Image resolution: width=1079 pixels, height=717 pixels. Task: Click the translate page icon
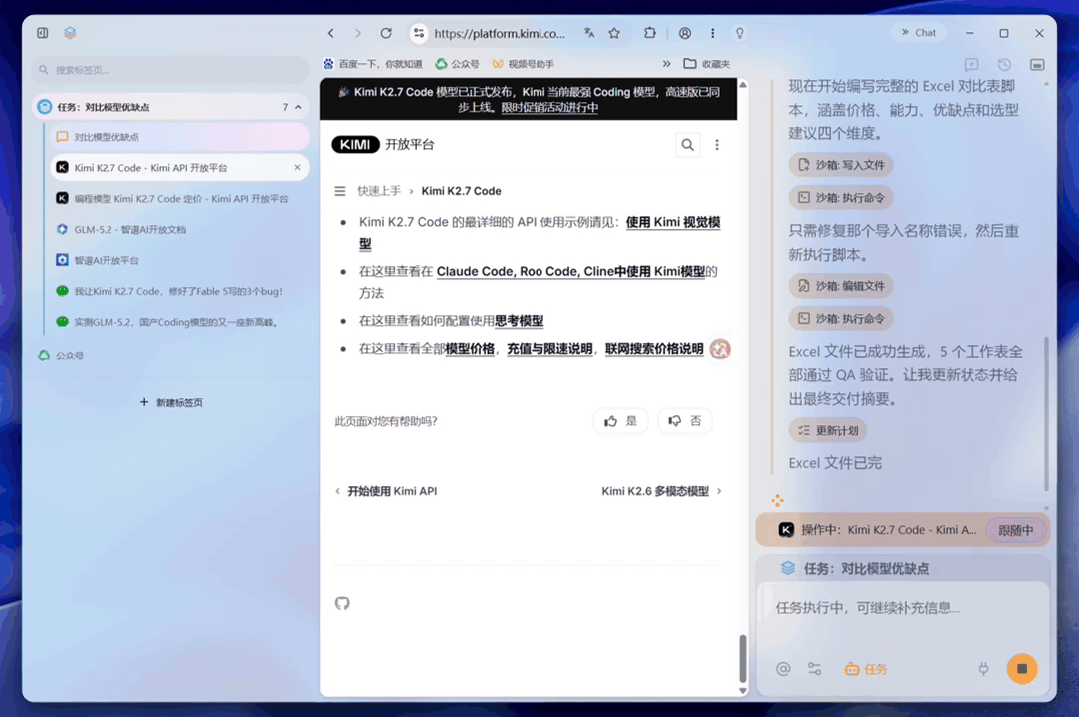tap(589, 33)
